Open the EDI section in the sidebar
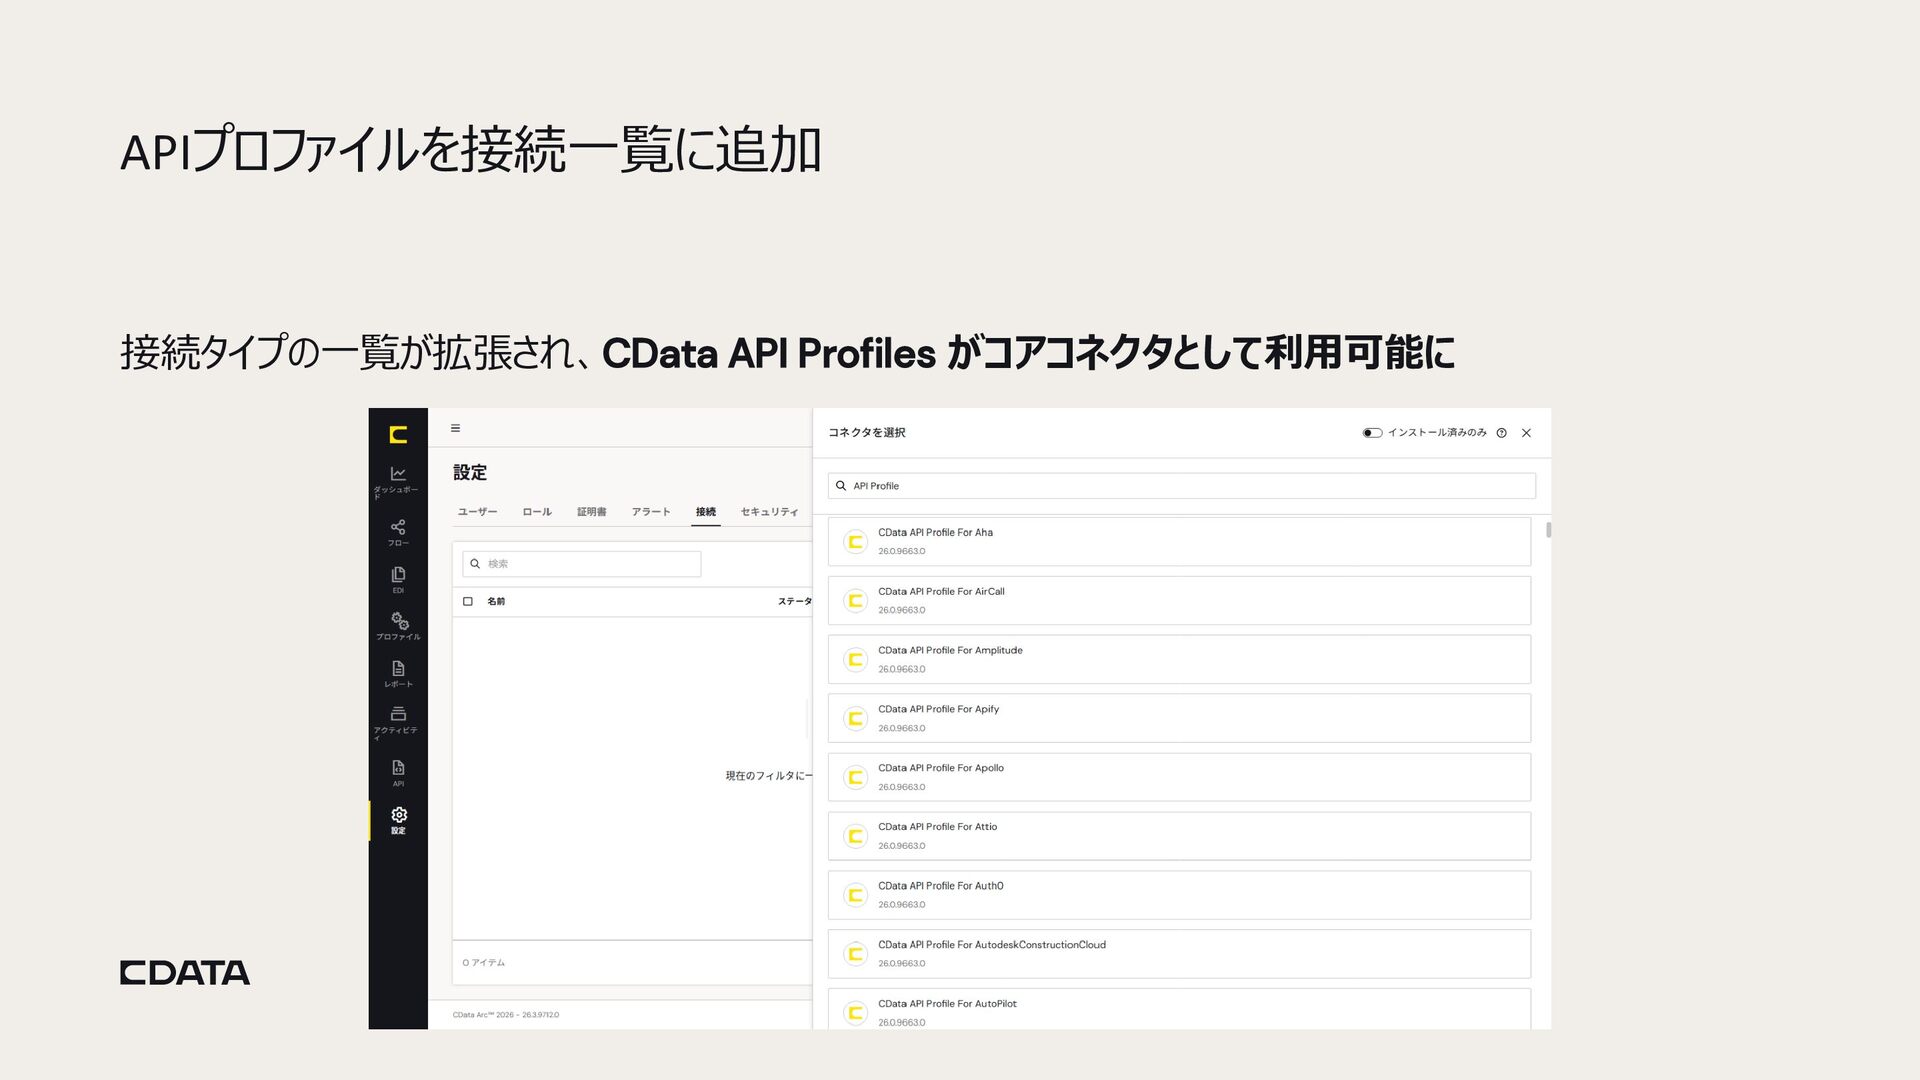1920x1080 pixels. 398,580
